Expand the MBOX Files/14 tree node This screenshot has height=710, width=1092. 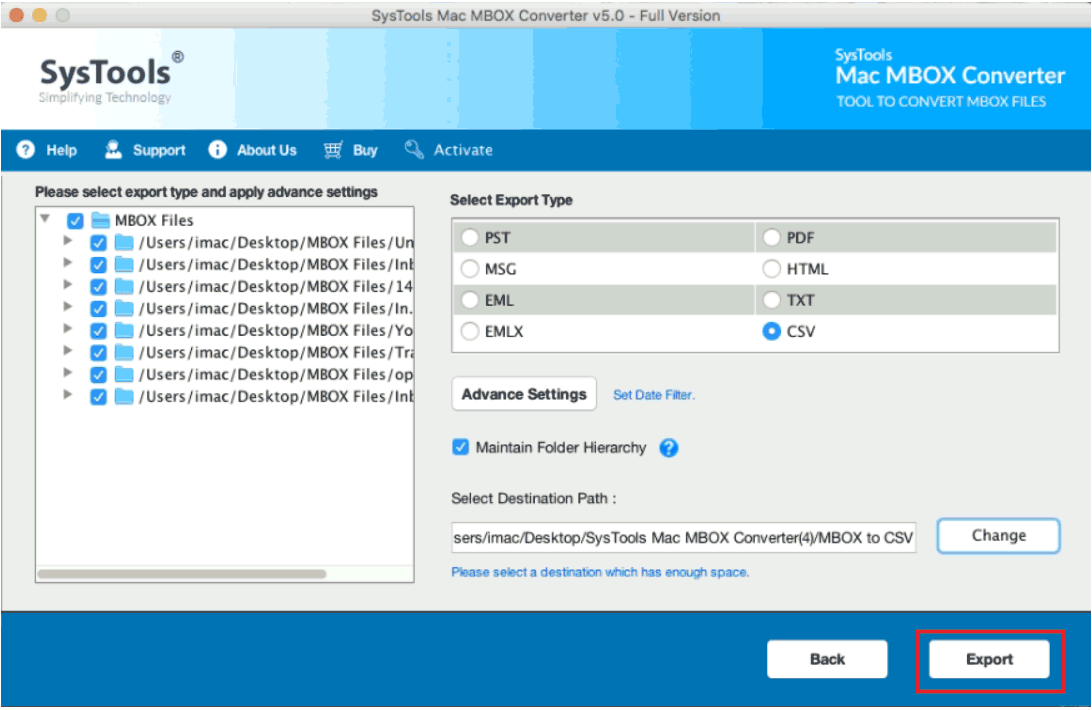click(68, 284)
